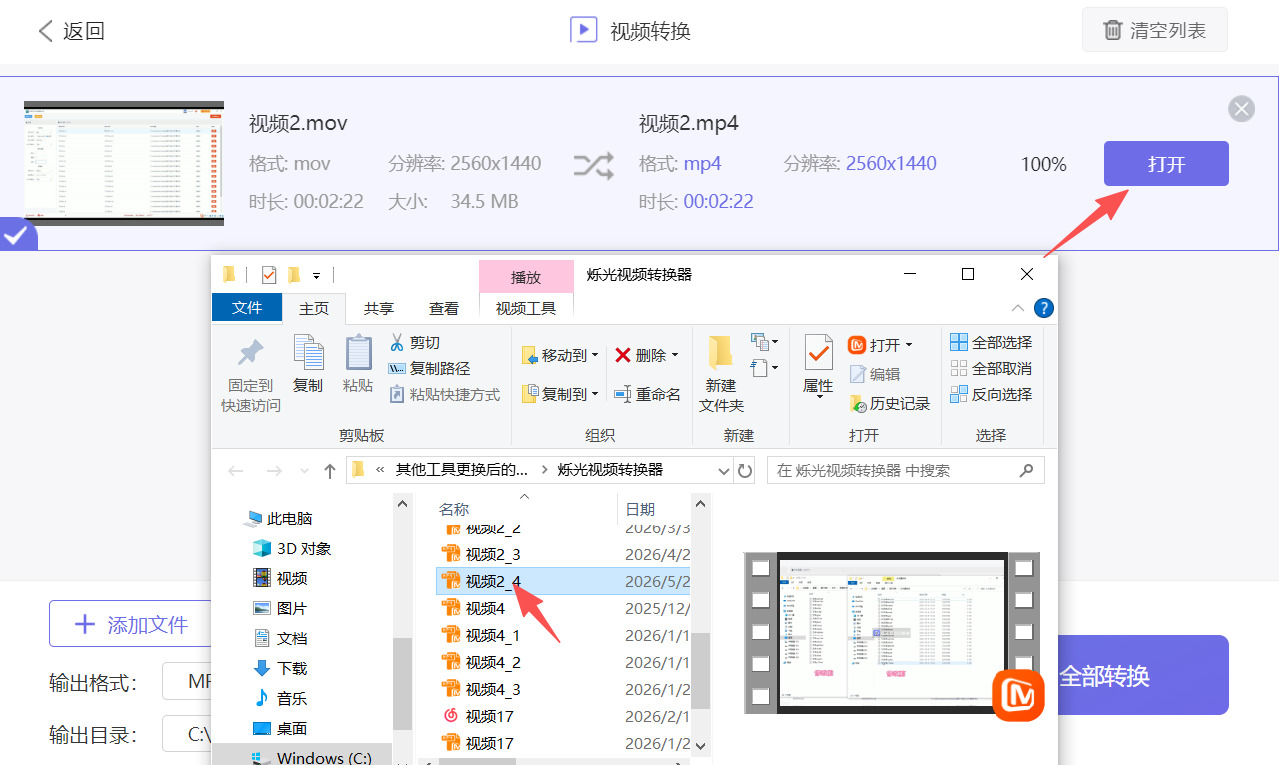Viewport: 1279px width, 765px height.
Task: Click the video preview thumbnail pane
Action: [891, 632]
